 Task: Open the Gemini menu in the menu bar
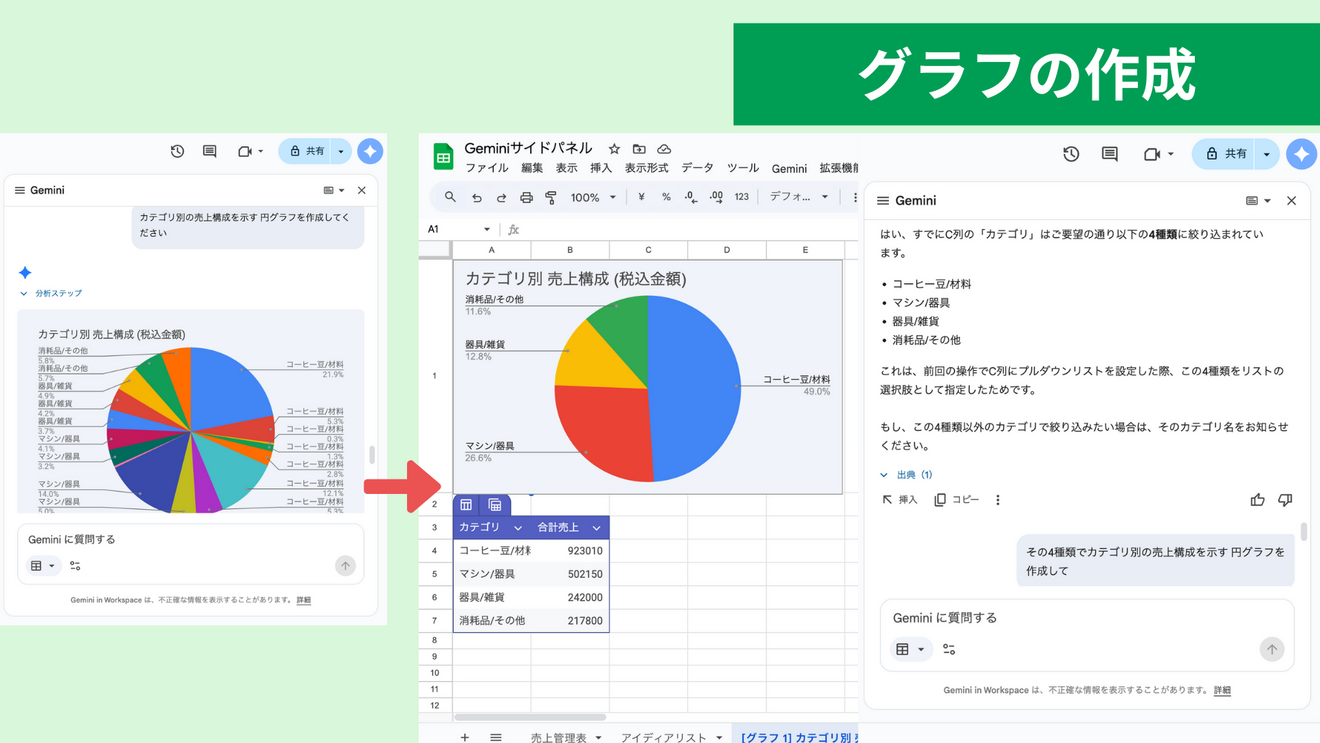tap(789, 168)
